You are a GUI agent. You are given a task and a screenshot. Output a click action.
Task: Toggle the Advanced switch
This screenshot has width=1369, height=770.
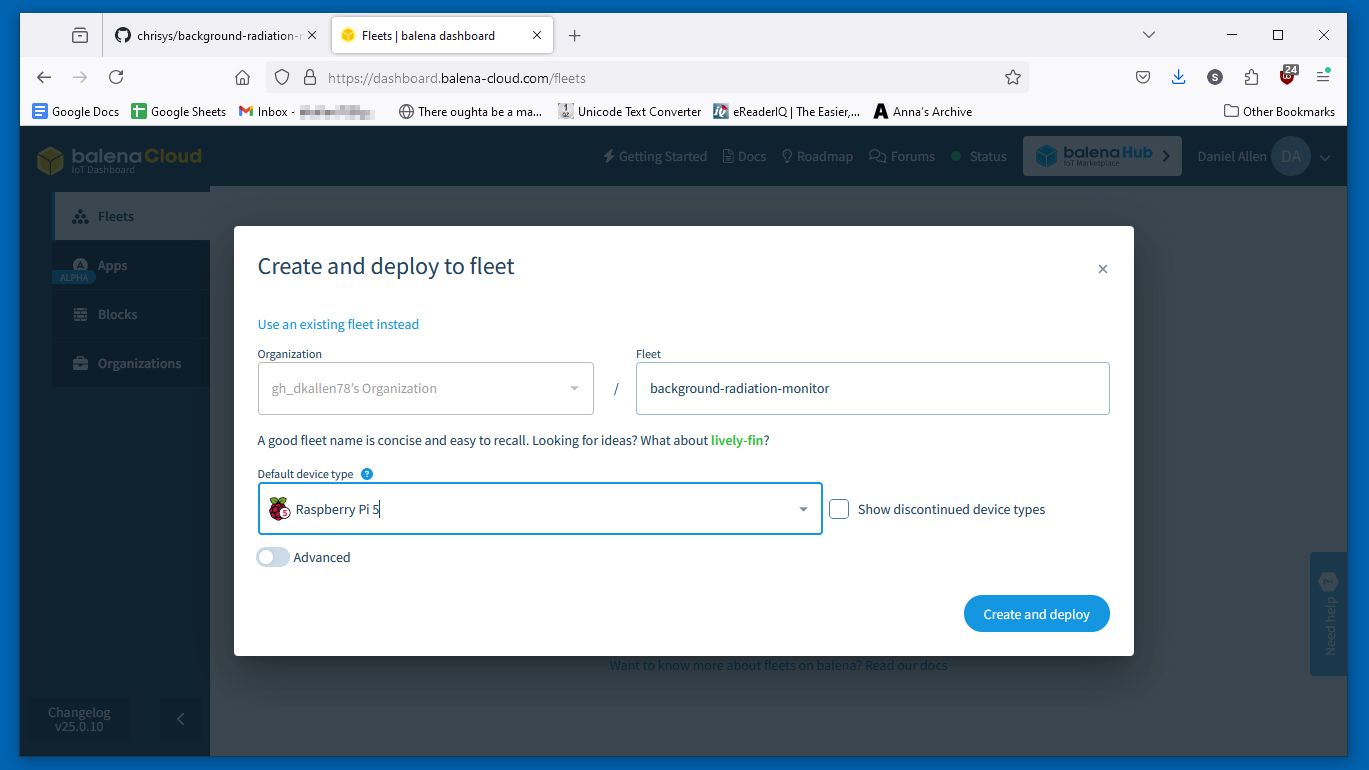click(273, 557)
